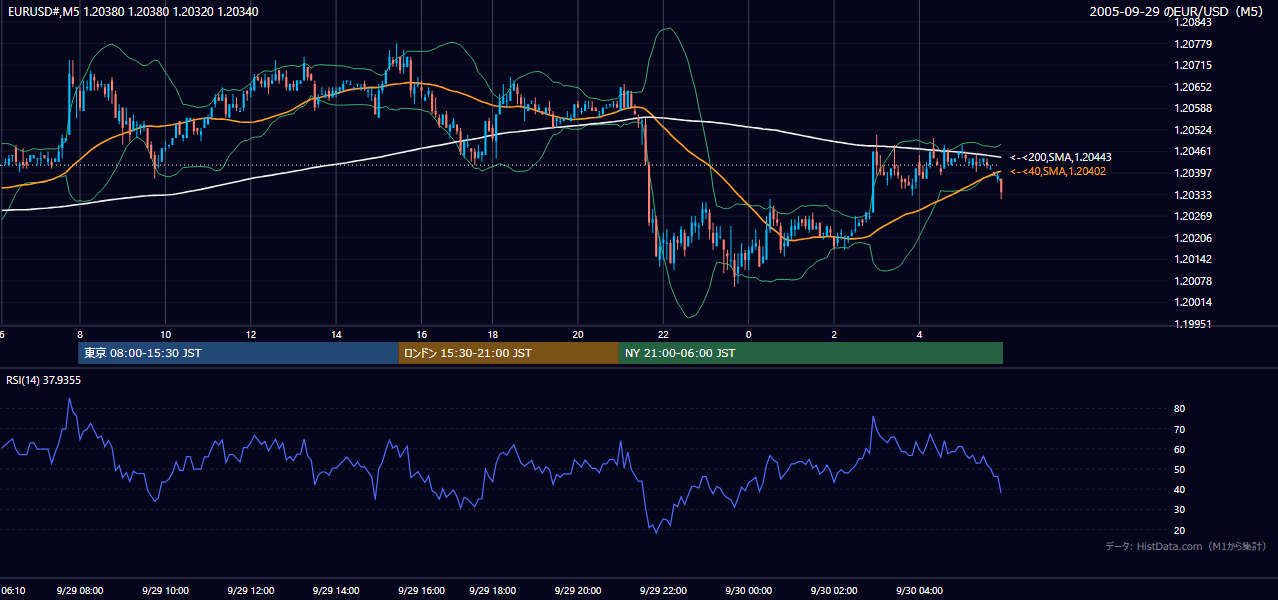Click price axis value 1.20652
The image size is (1278, 600).
point(1195,87)
